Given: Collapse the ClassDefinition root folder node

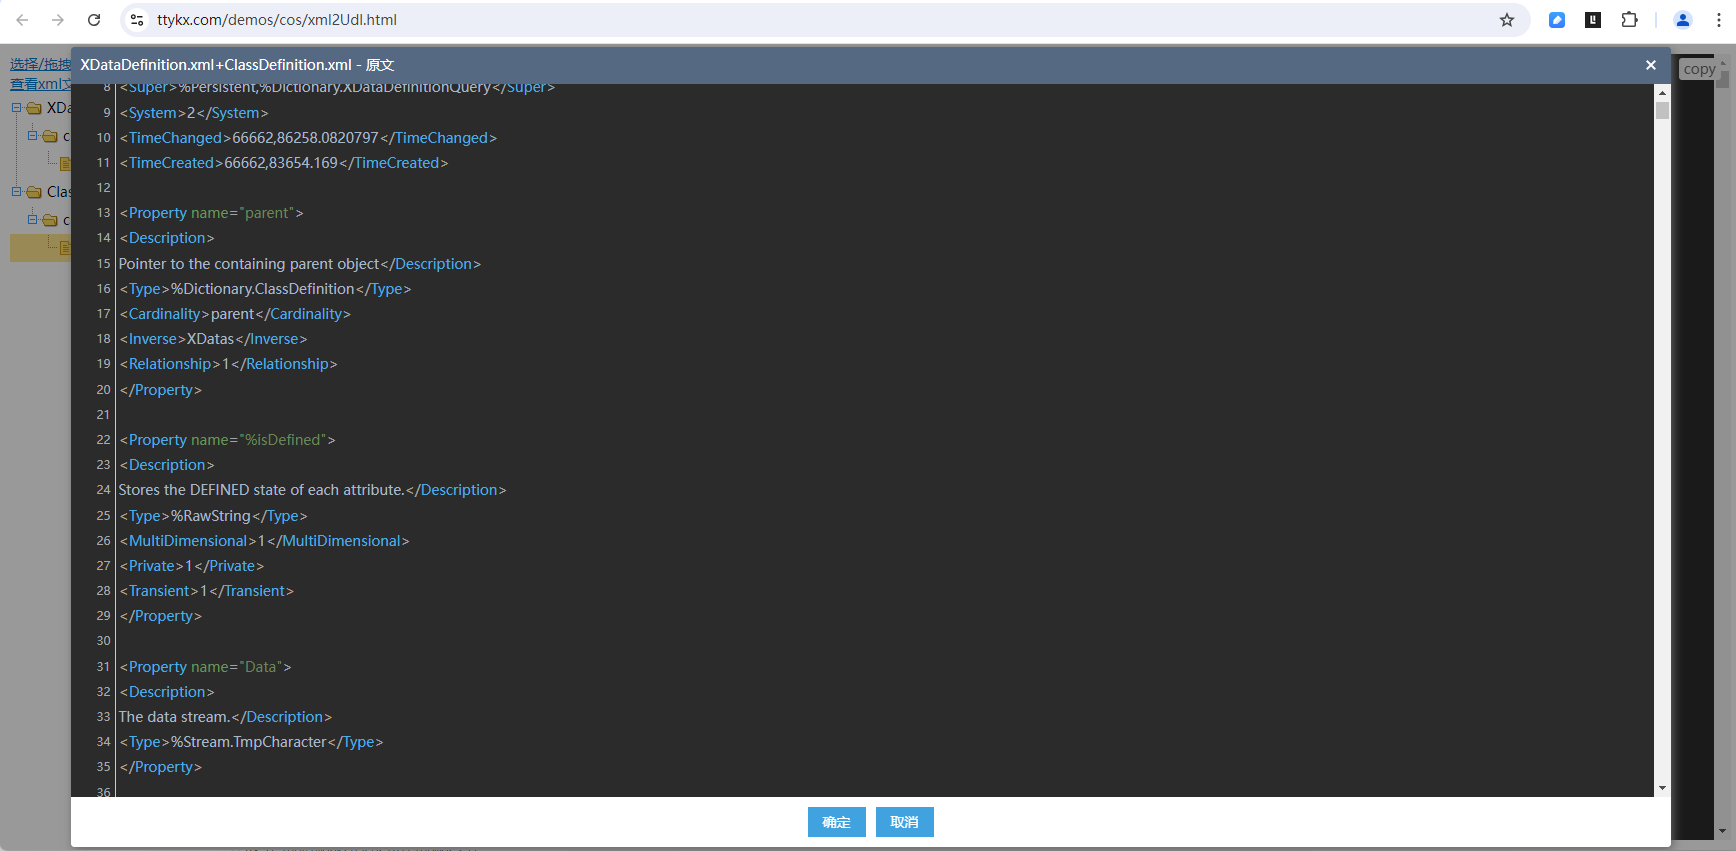Looking at the screenshot, I should tap(16, 192).
